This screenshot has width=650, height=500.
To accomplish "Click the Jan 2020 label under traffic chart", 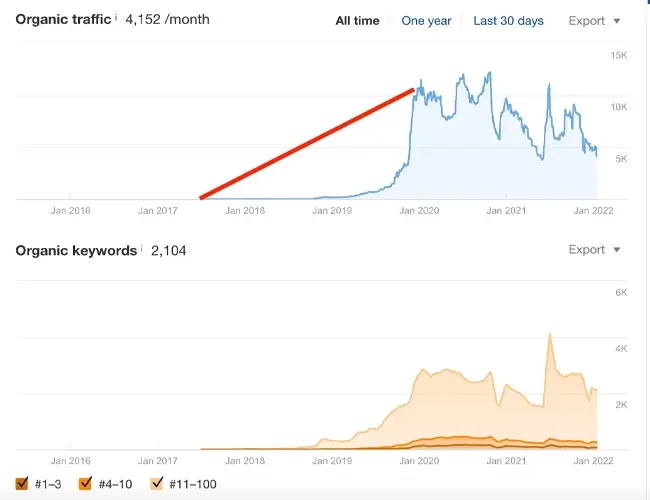I will pos(419,211).
